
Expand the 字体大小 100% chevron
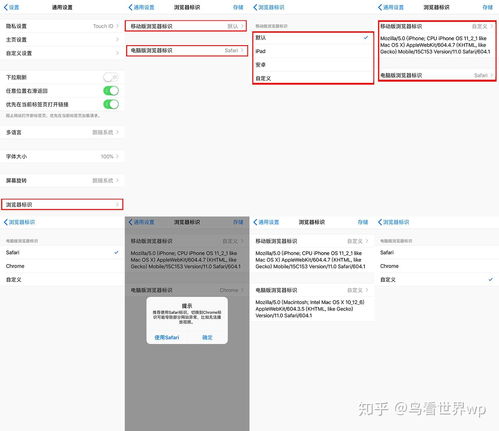click(117, 156)
